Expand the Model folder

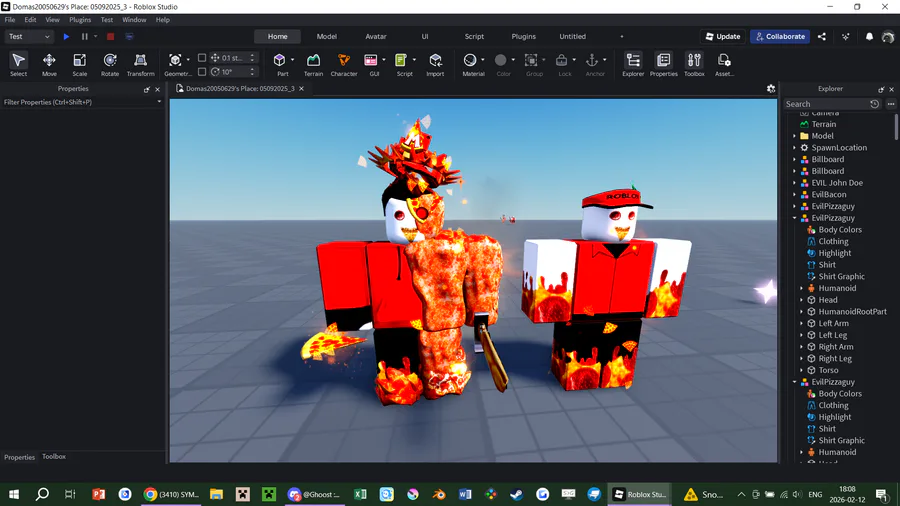click(x=795, y=136)
